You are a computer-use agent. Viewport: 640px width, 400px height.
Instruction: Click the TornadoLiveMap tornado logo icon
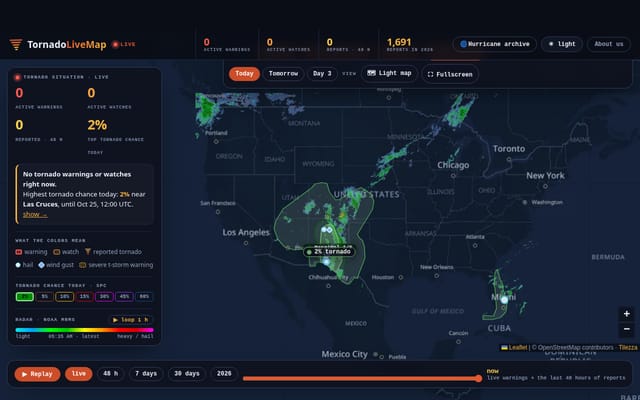pos(16,44)
